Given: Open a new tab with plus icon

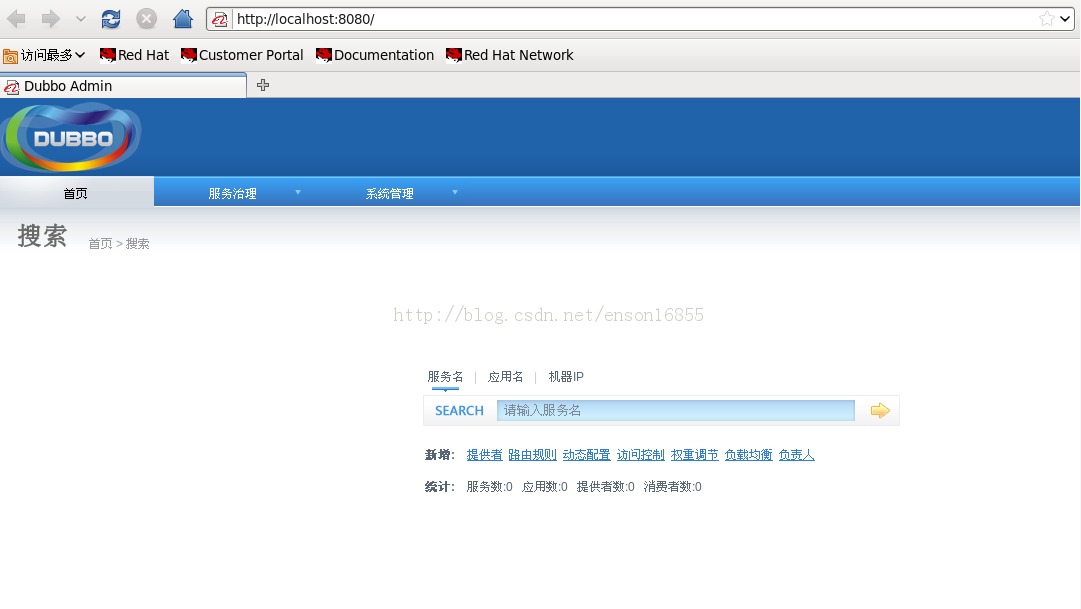Looking at the screenshot, I should (263, 85).
